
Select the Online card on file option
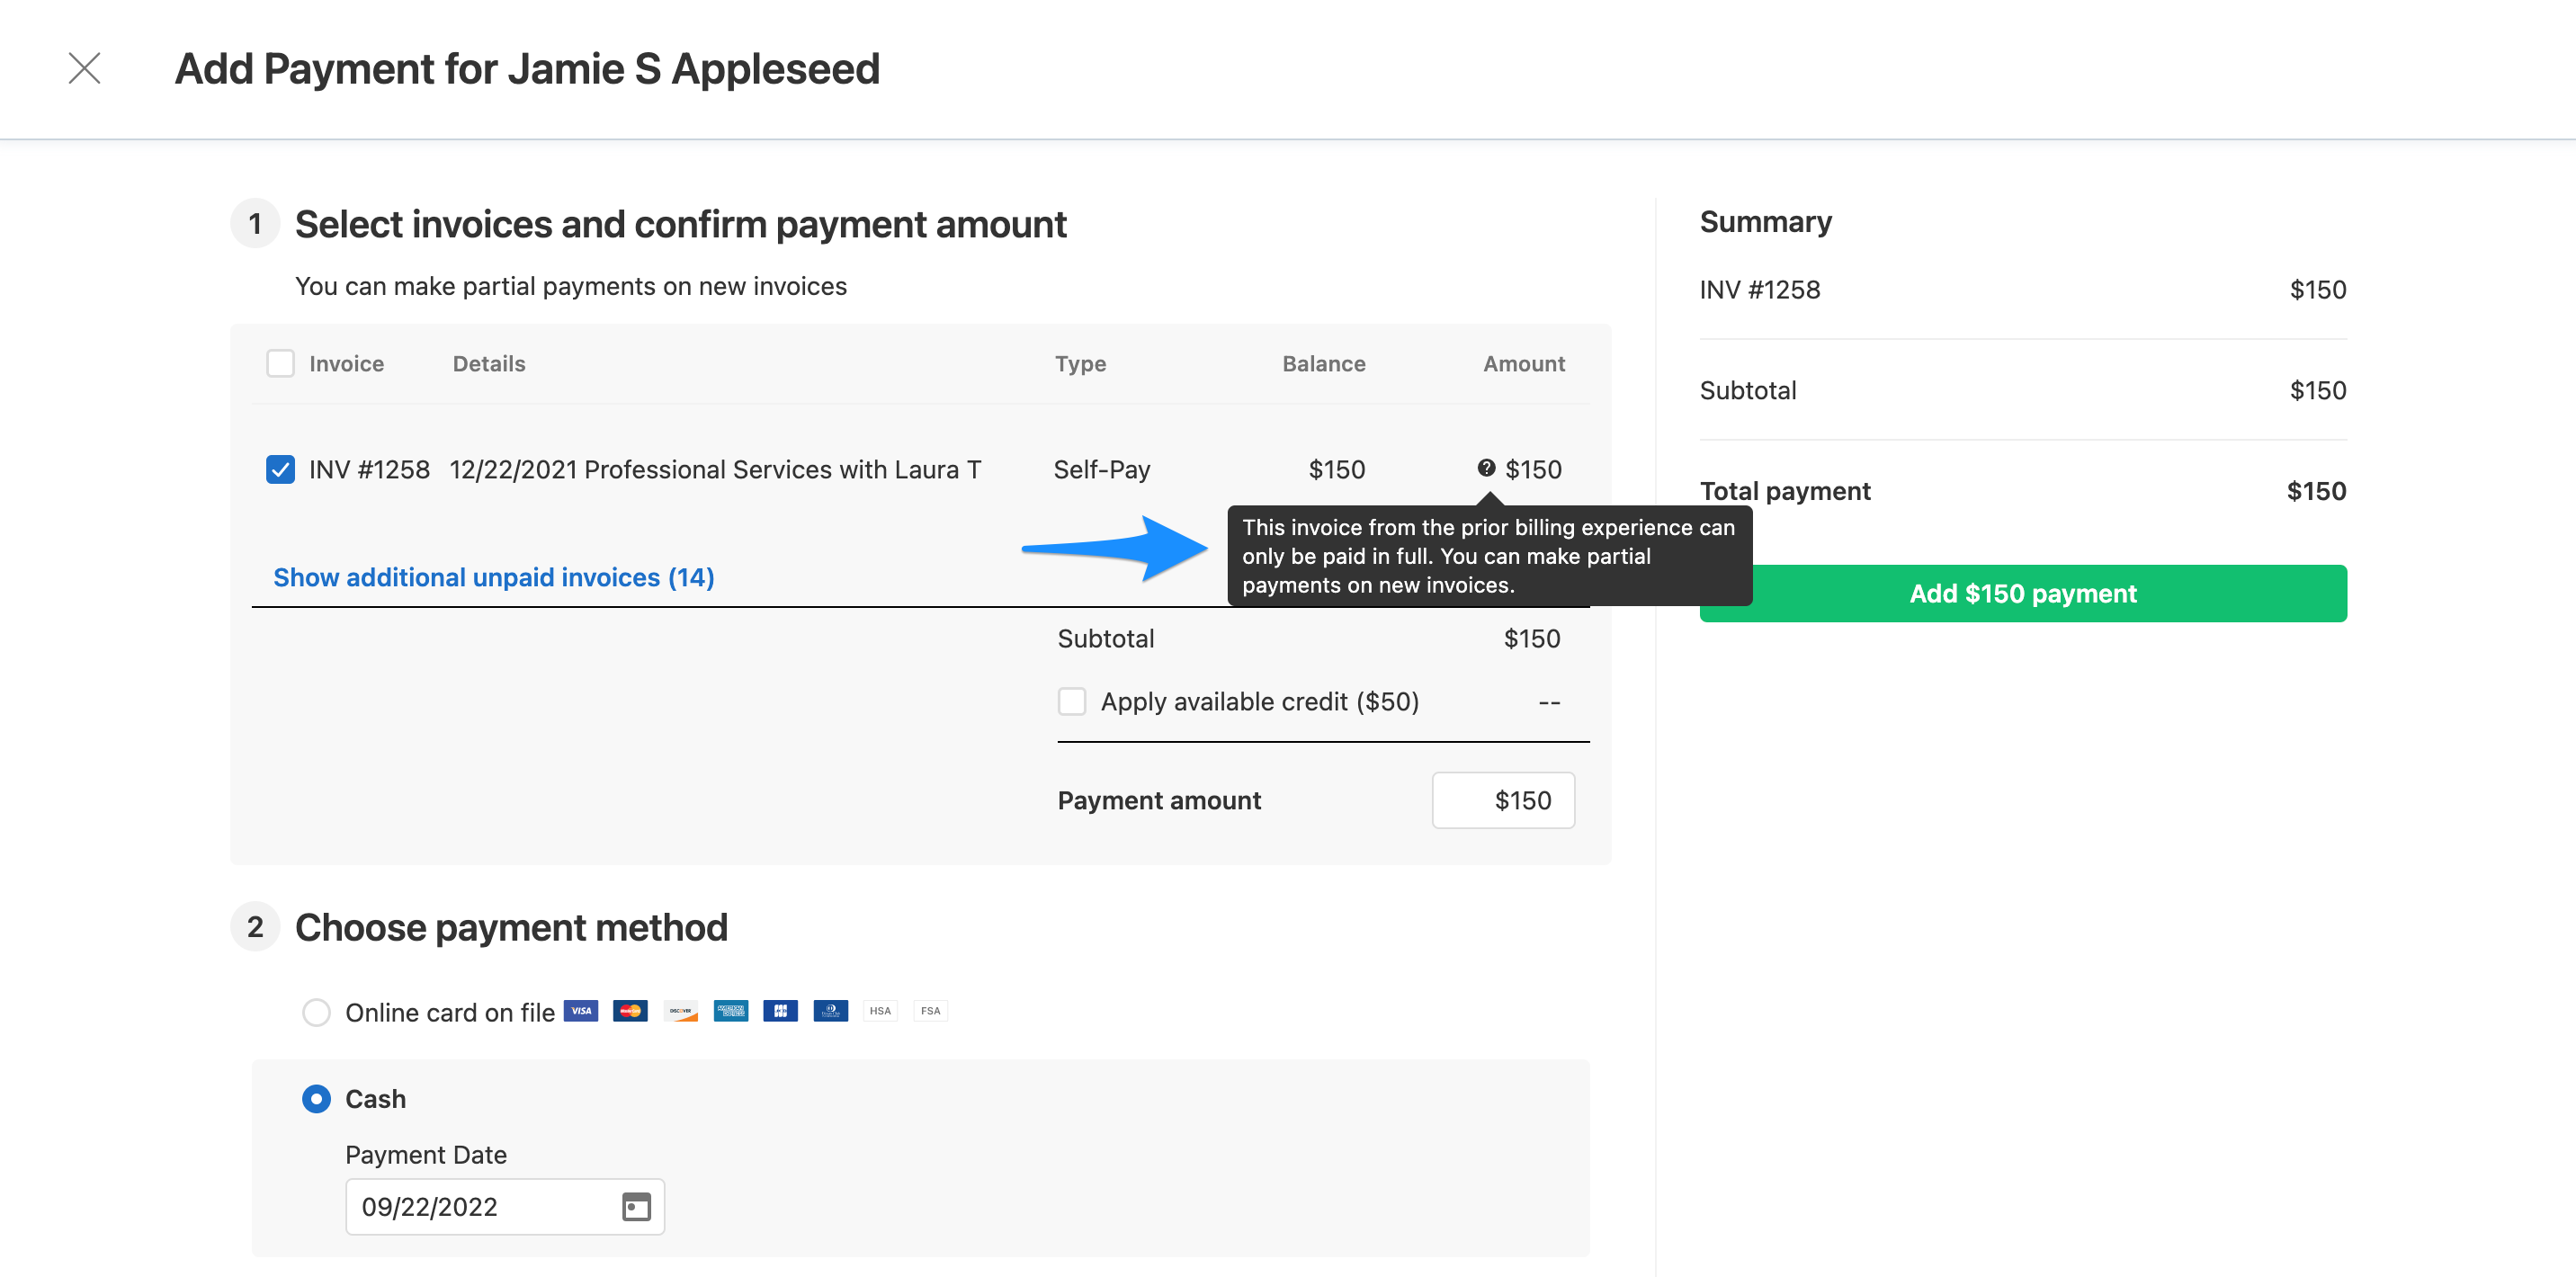[x=316, y=1012]
